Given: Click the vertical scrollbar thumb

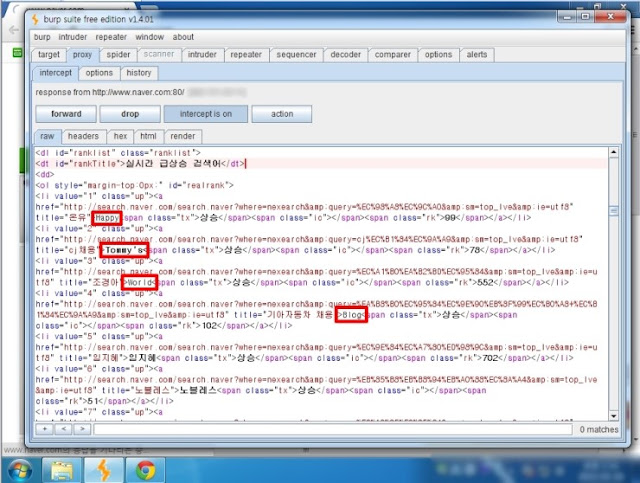Looking at the screenshot, I should (613, 211).
